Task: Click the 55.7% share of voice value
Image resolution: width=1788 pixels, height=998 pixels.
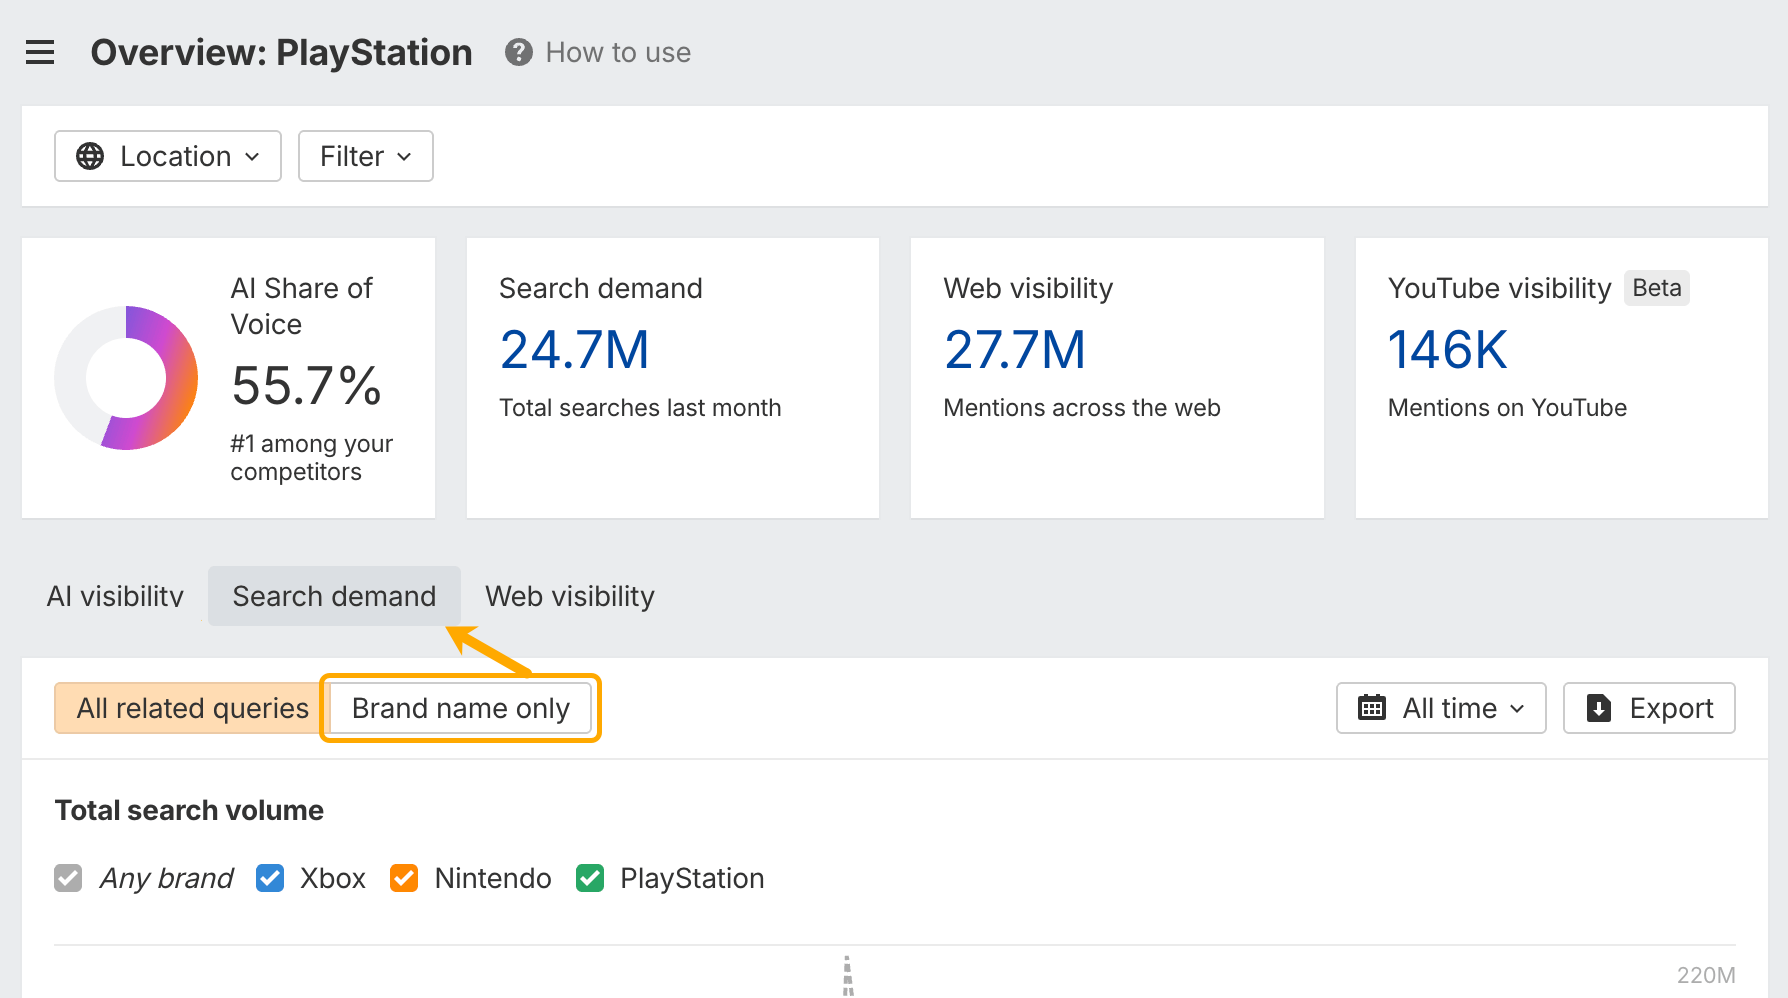Action: [306, 386]
